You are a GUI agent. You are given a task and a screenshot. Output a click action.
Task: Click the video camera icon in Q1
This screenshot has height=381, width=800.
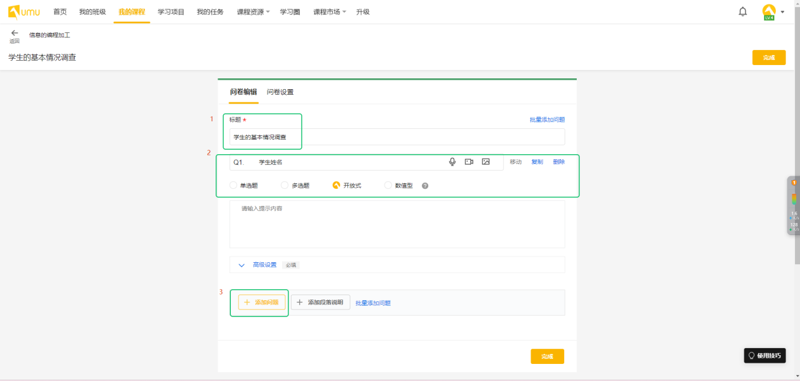click(469, 162)
